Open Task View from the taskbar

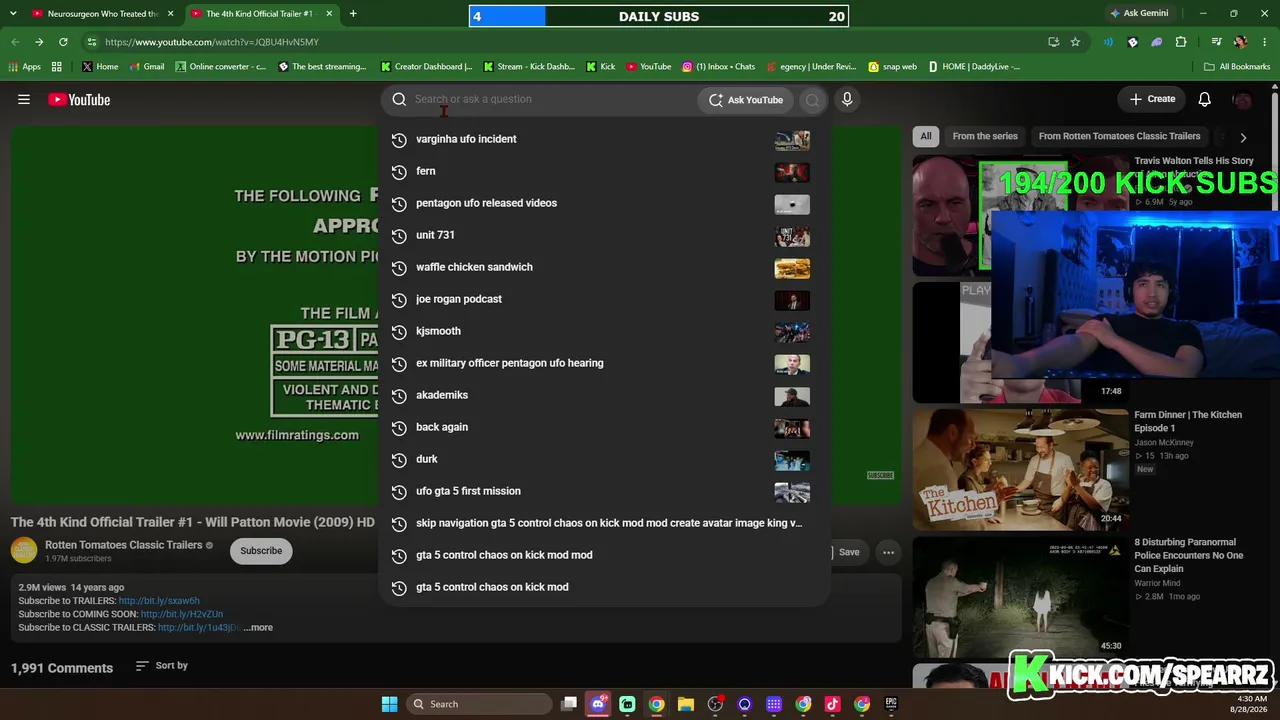pyautogui.click(x=569, y=704)
